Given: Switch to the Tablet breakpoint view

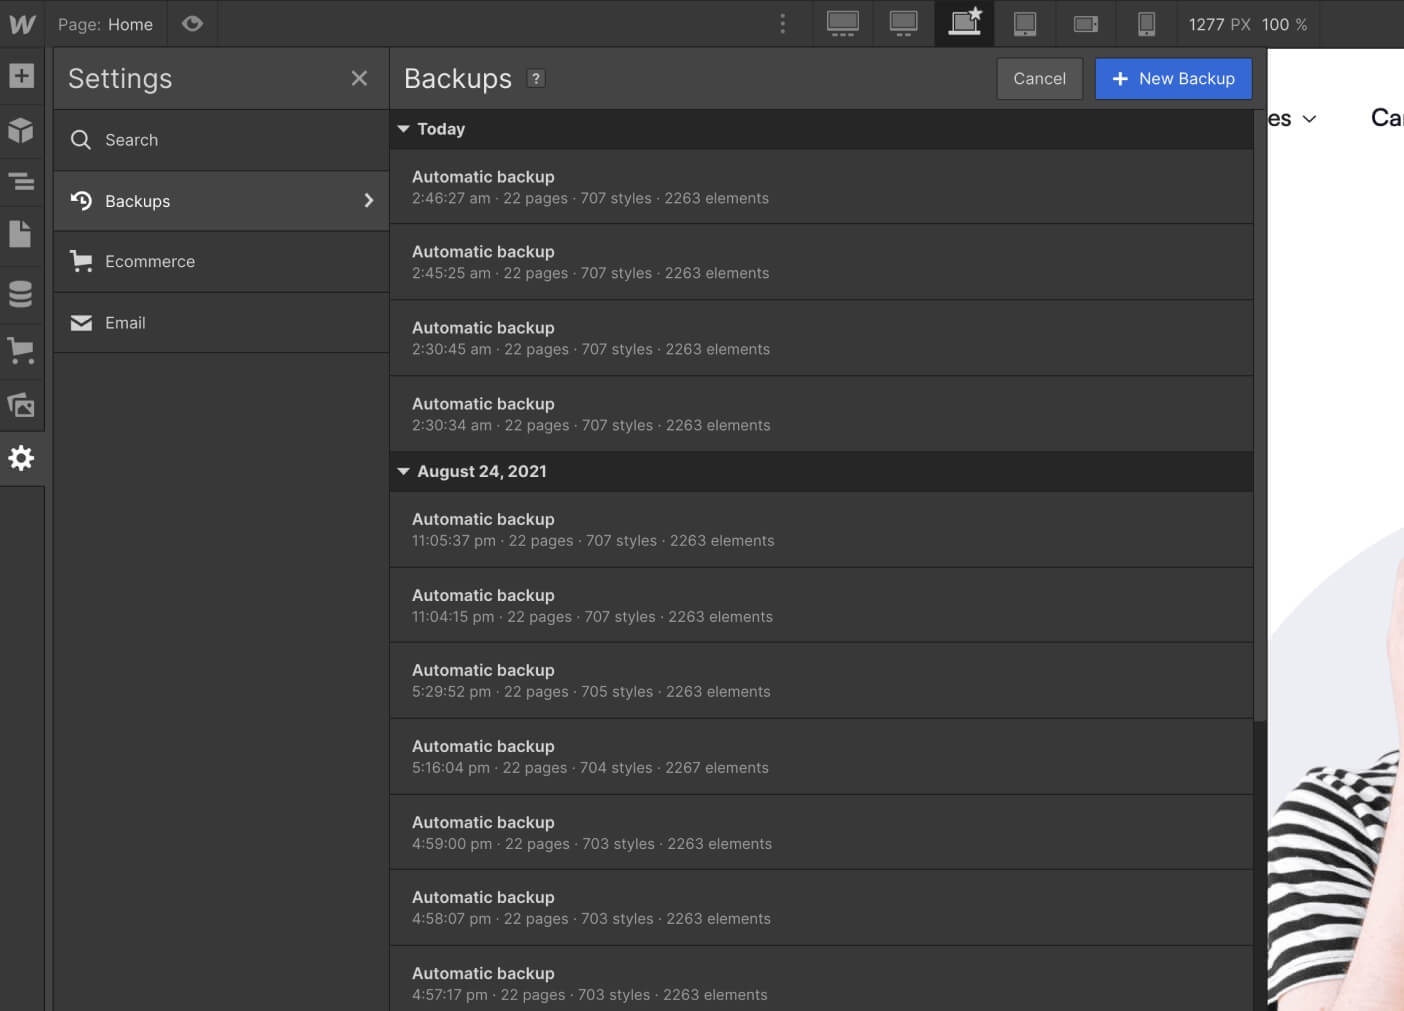Looking at the screenshot, I should coord(1025,24).
